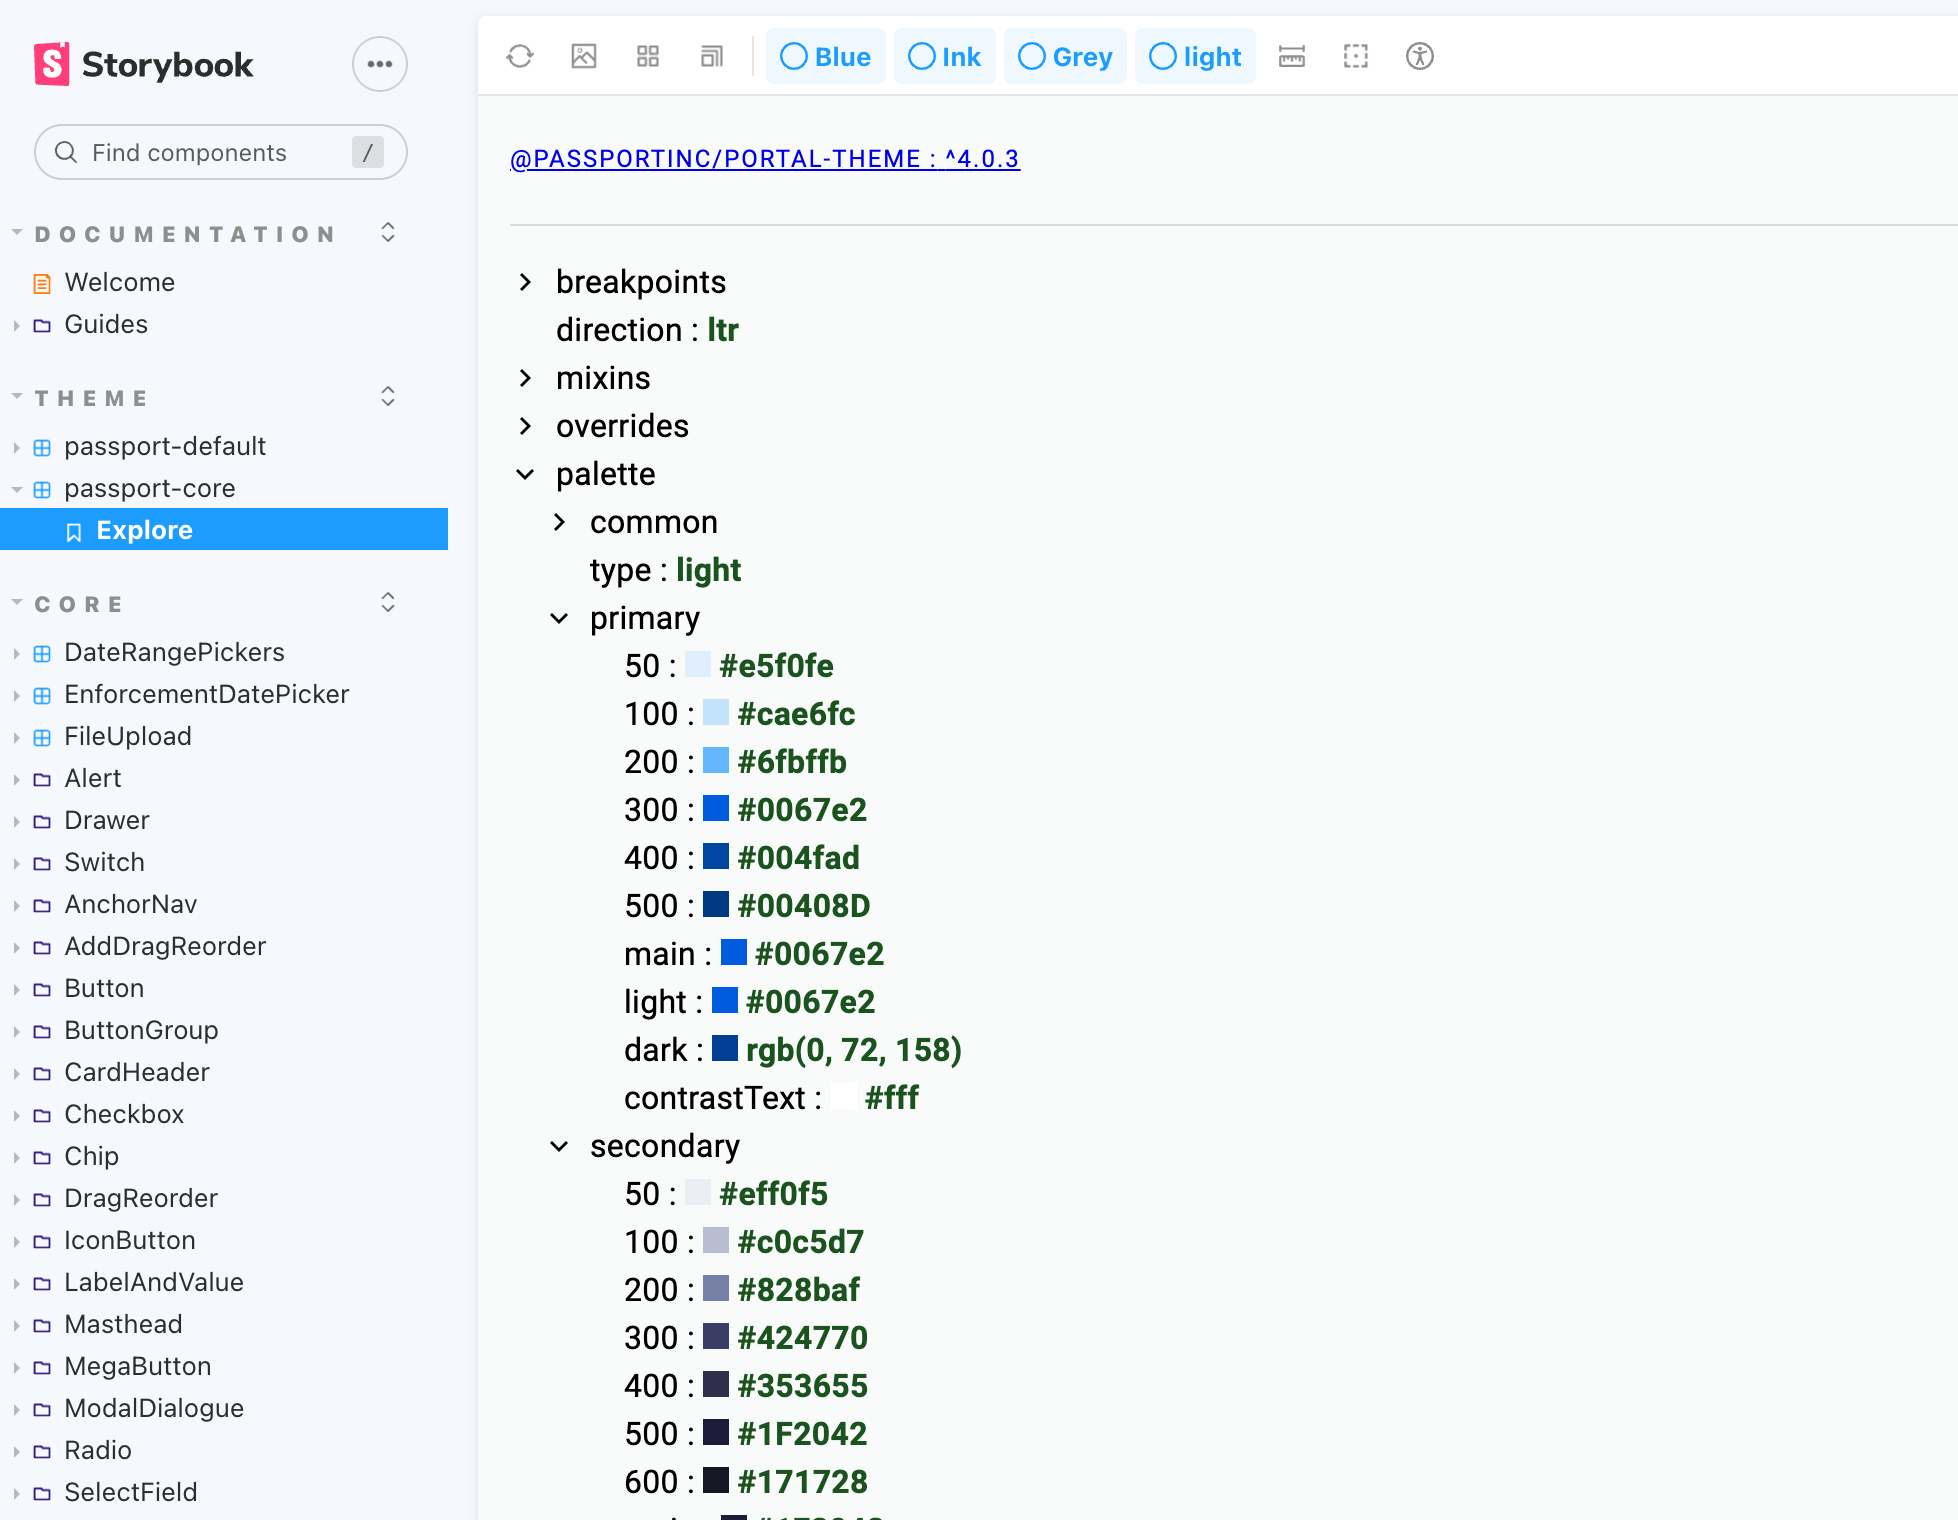Open the Welcome documentation page
This screenshot has width=1958, height=1520.
pos(119,282)
